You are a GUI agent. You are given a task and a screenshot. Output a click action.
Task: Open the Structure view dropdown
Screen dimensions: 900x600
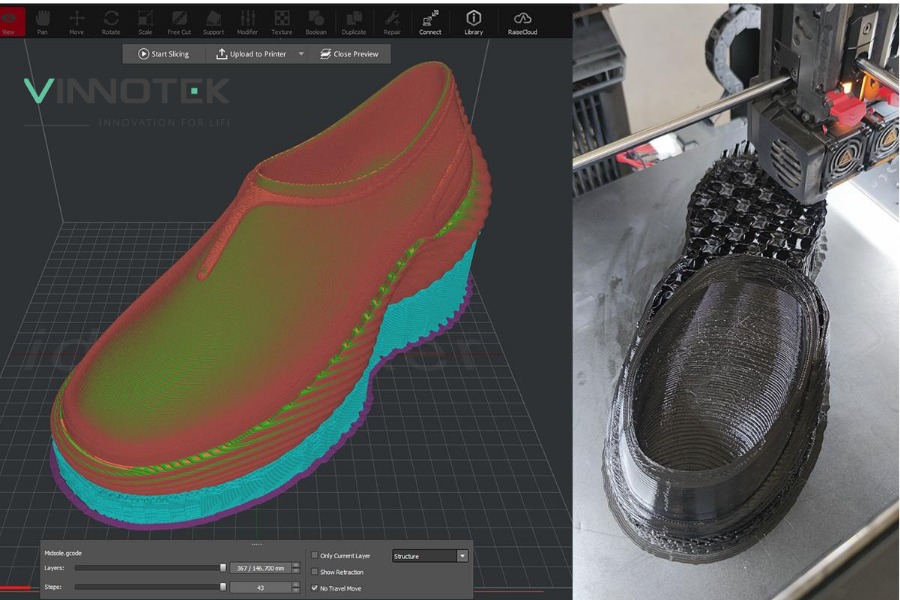pyautogui.click(x=430, y=556)
